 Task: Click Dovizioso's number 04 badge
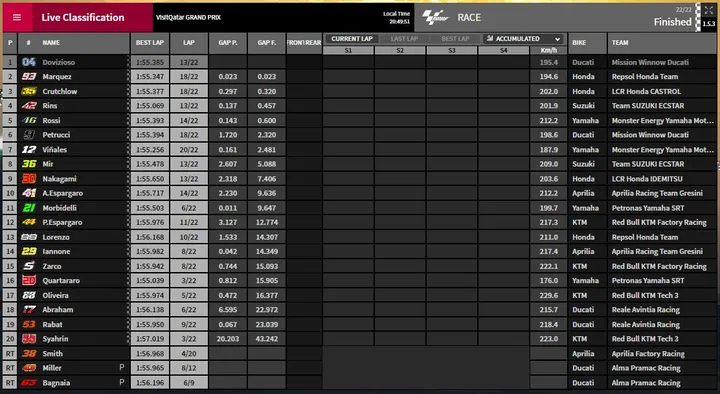[28, 62]
